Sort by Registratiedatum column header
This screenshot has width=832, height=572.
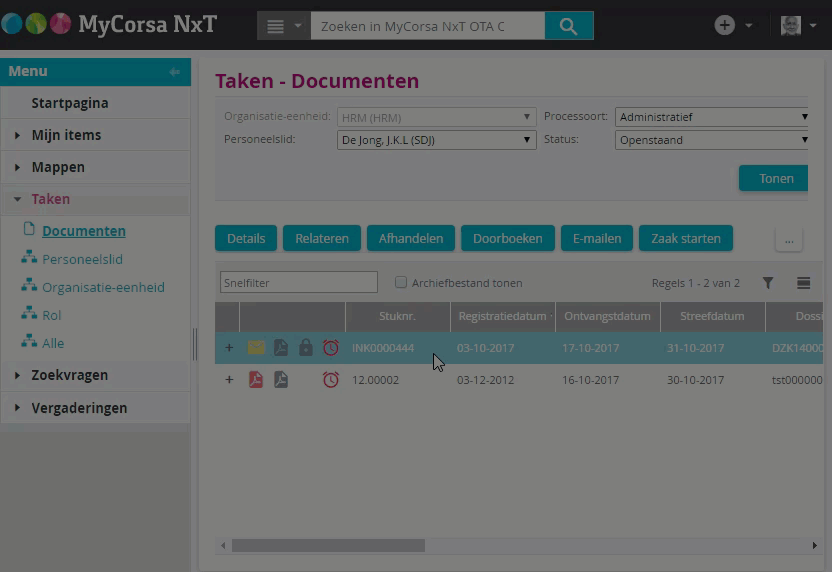502,316
